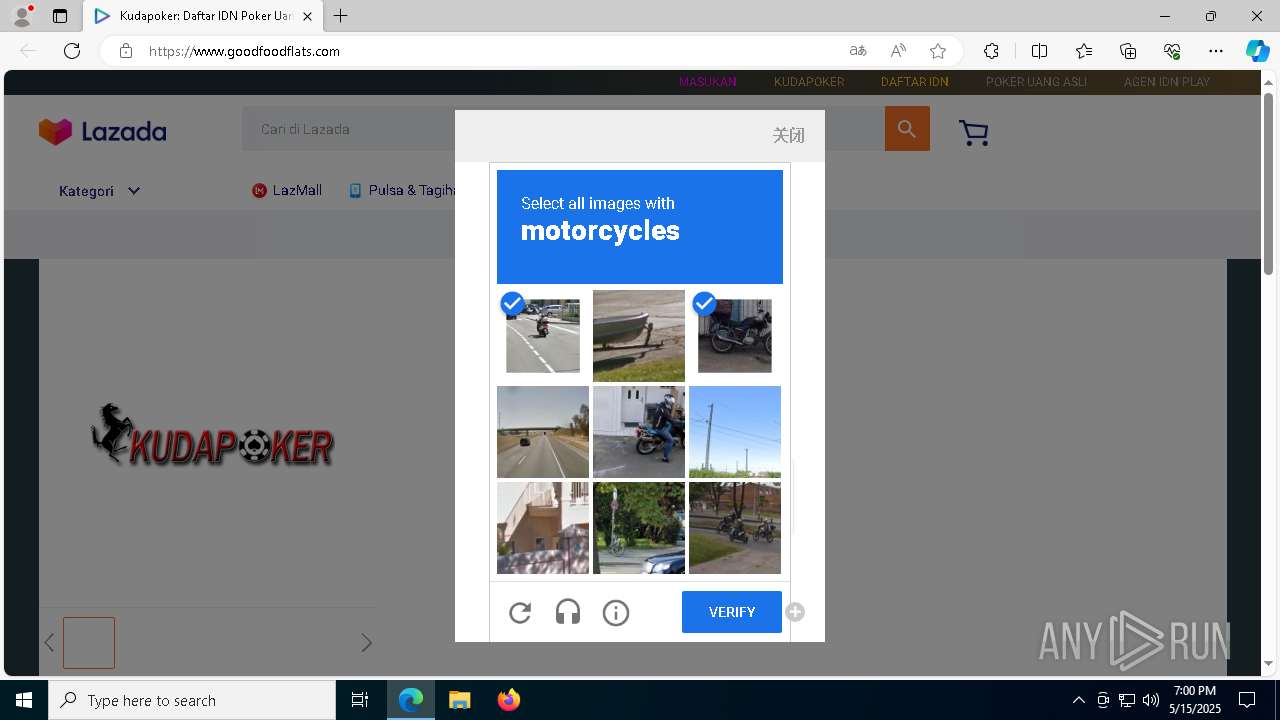Open the Collections icon
Viewport: 1280px width, 720px height.
1128,51
